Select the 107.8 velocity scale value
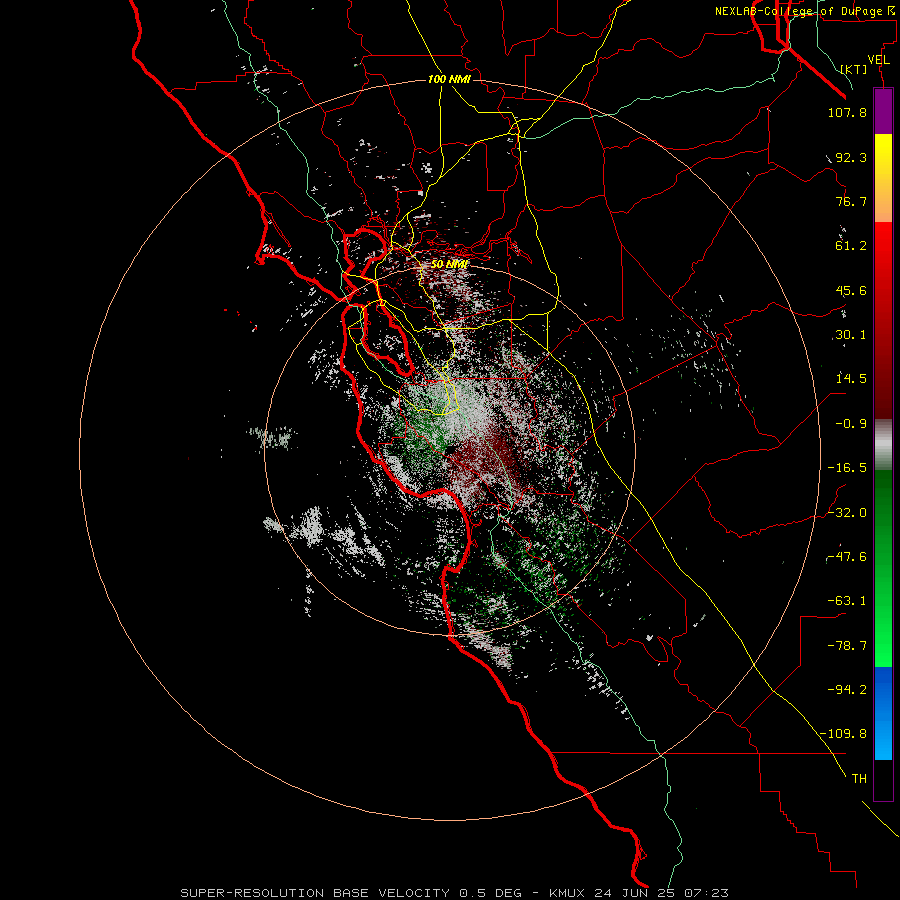This screenshot has width=900, height=900. 847,112
